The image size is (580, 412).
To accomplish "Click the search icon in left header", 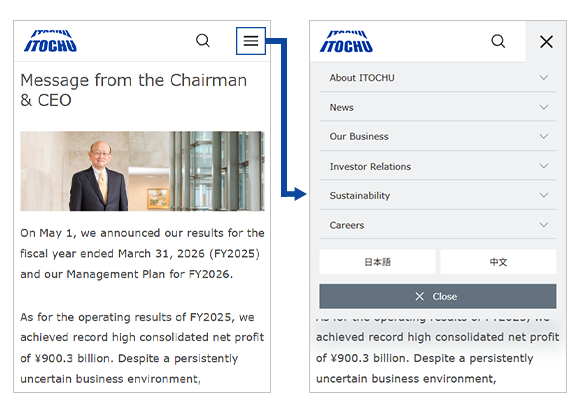I will [203, 40].
